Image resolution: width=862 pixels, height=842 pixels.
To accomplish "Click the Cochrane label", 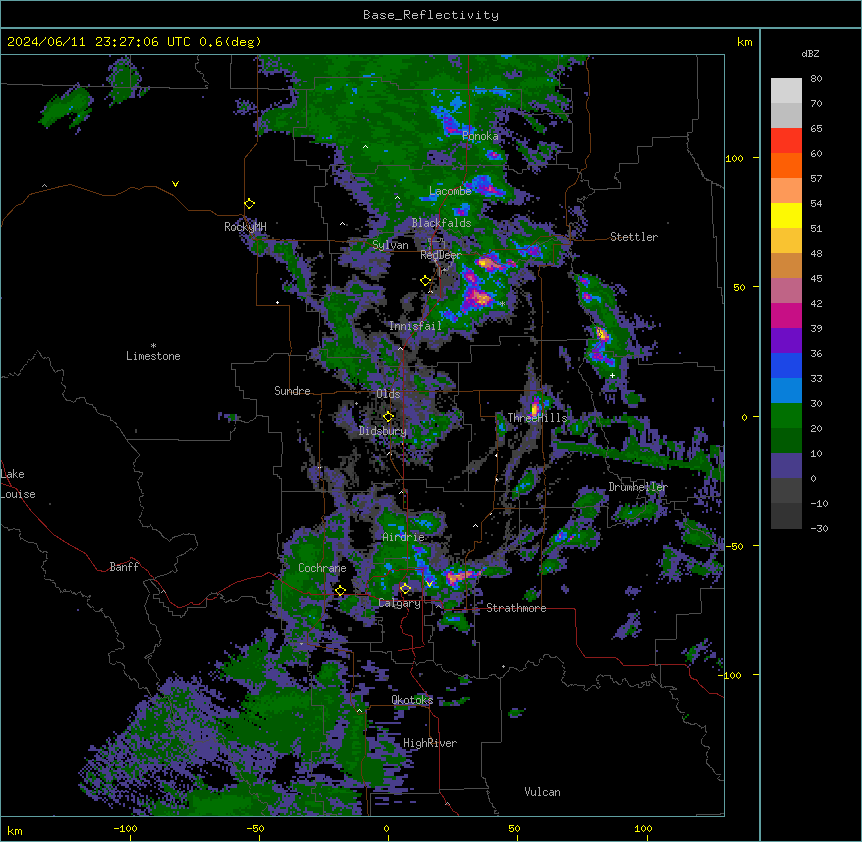I will point(322,568).
